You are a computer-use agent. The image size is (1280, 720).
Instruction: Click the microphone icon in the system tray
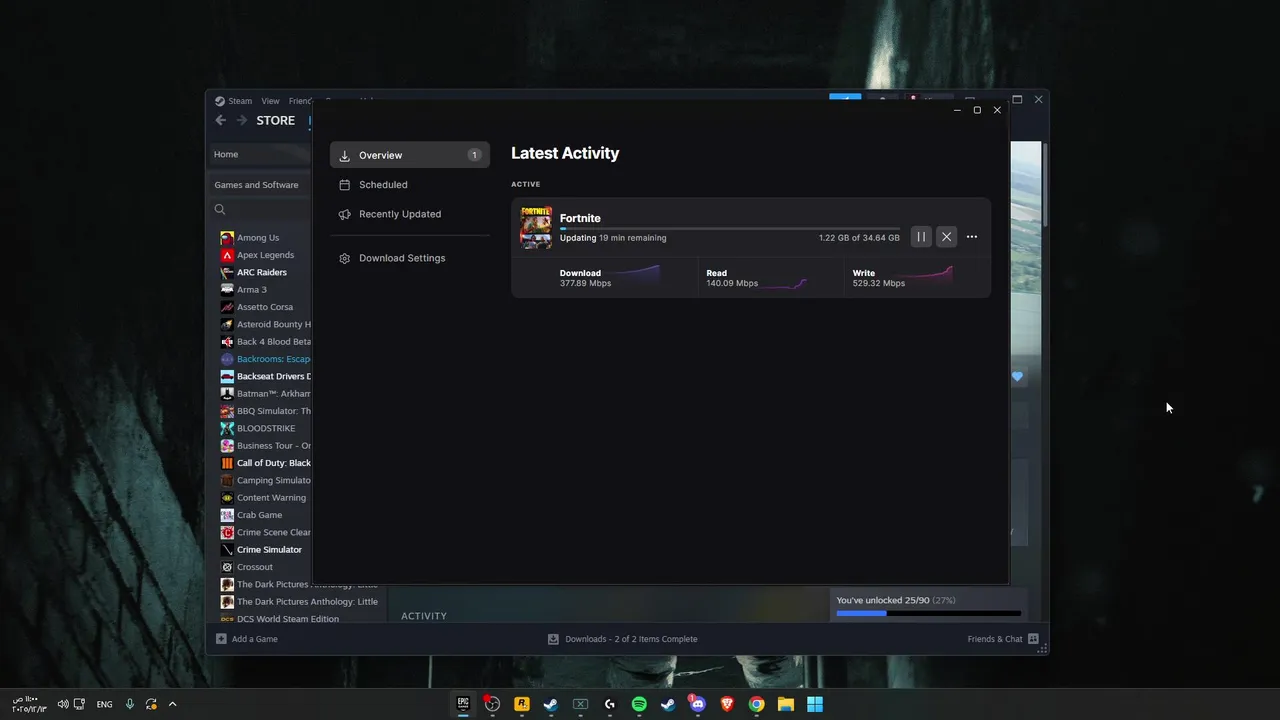[130, 704]
